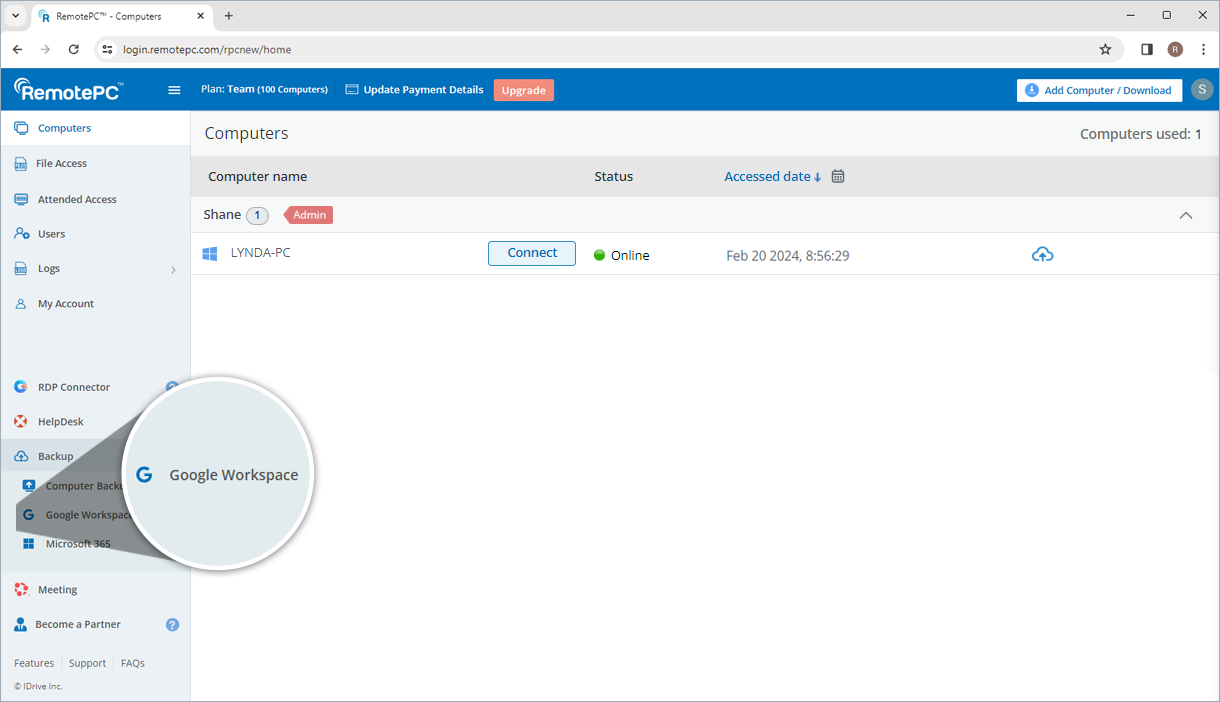The image size is (1220, 702).
Task: Collapse the Shane group
Action: (1186, 215)
